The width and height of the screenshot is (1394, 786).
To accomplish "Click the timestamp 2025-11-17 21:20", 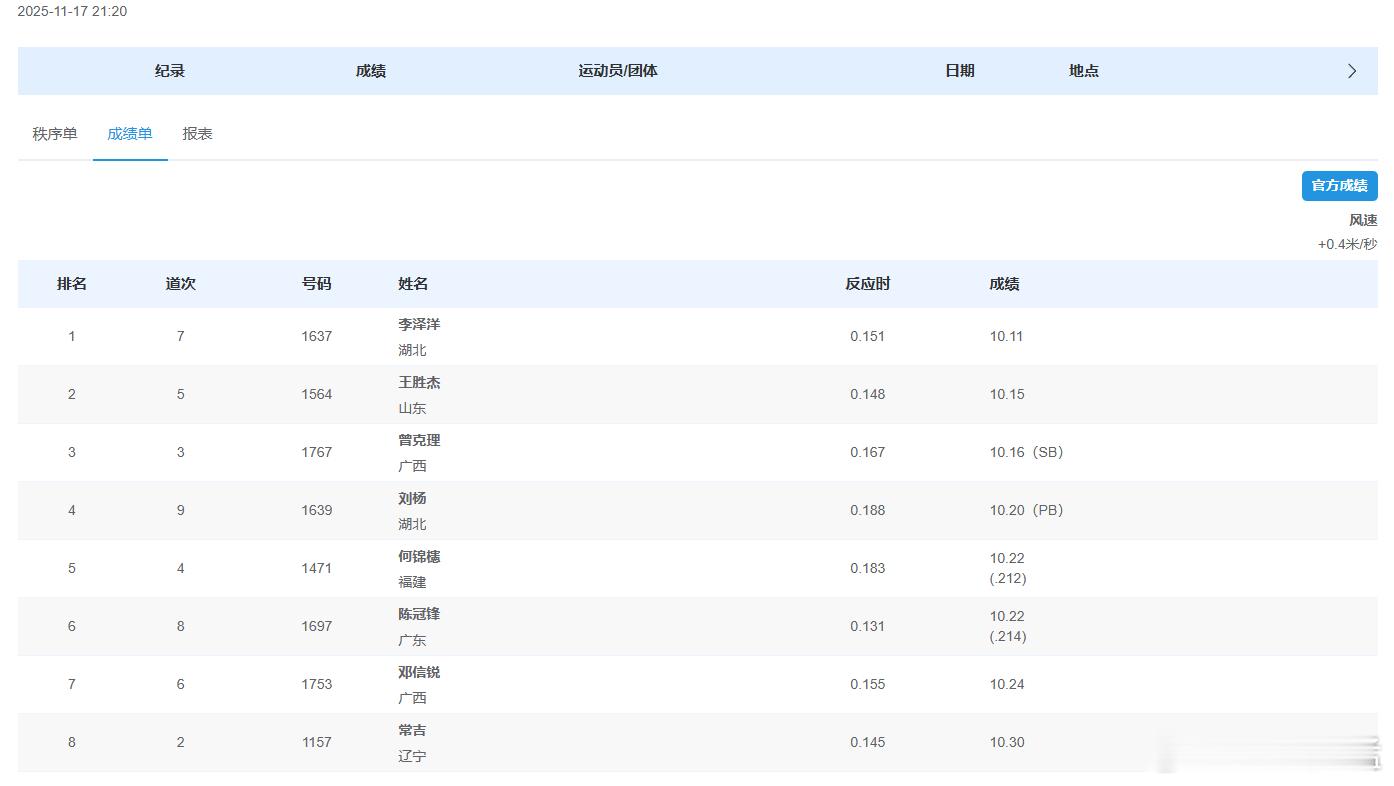I will pos(72,11).
